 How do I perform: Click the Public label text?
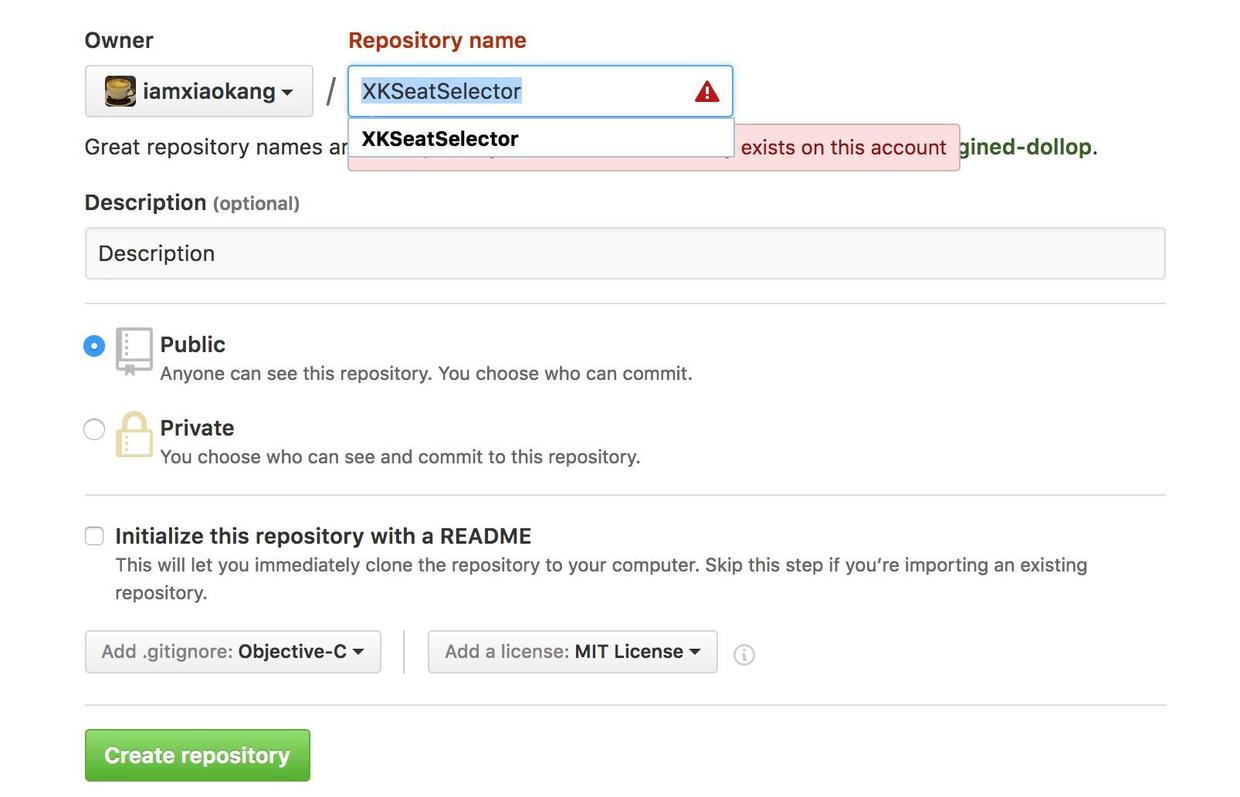193,344
